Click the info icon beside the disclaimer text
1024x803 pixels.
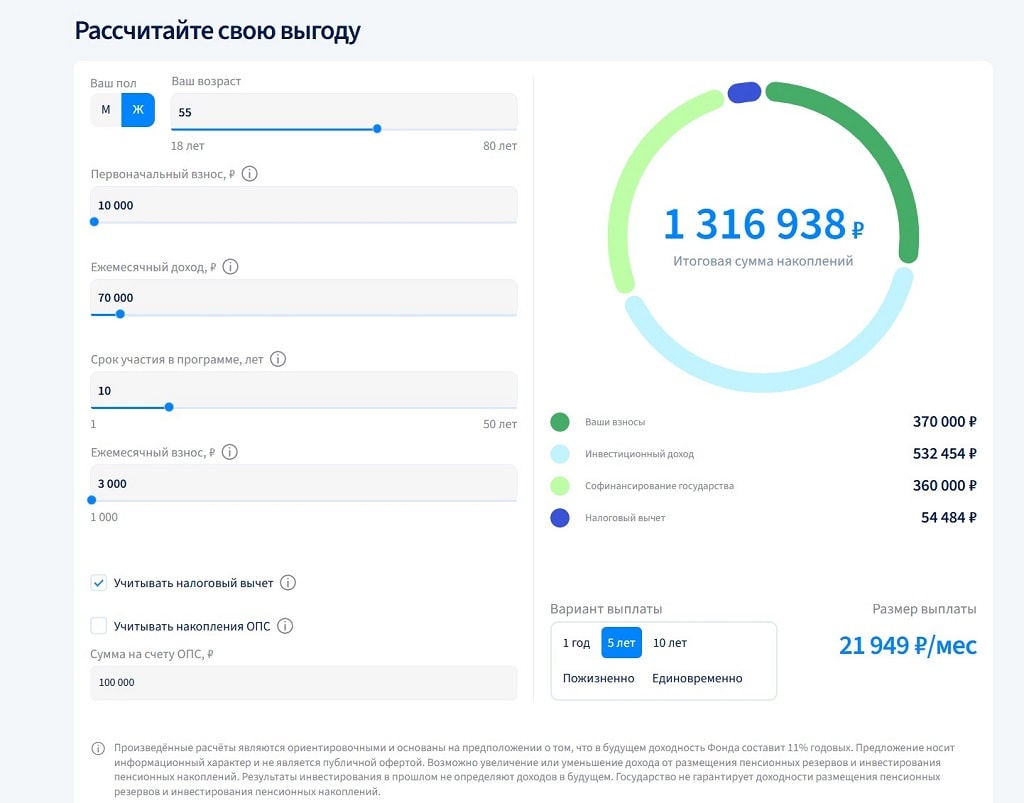(98, 748)
